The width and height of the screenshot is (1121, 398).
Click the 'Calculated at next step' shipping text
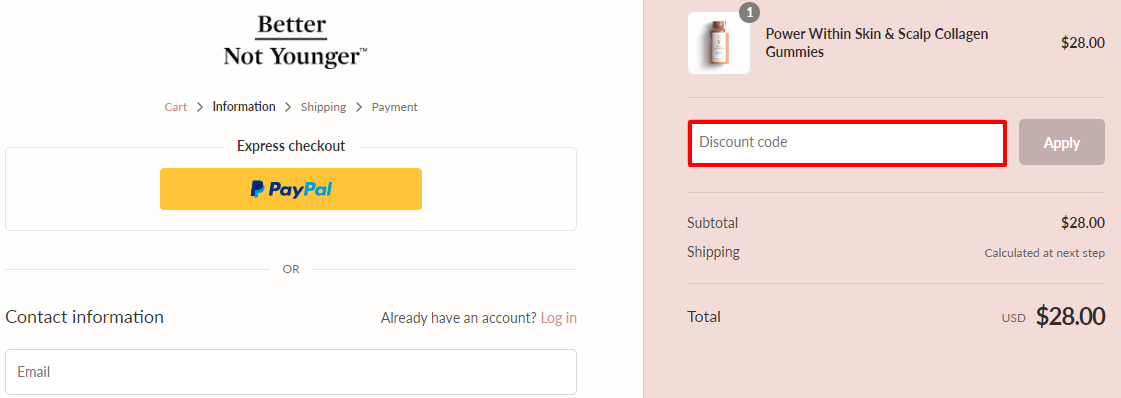(x=1044, y=253)
